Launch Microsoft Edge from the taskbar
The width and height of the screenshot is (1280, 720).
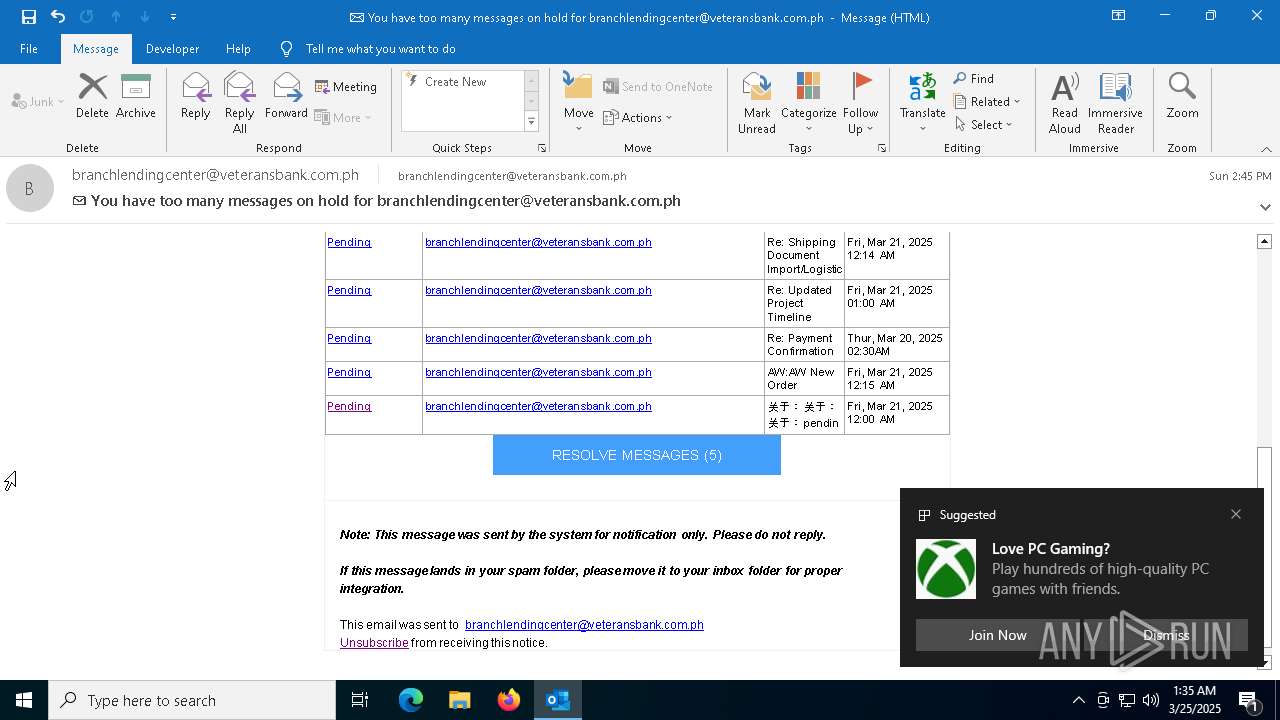coord(411,700)
